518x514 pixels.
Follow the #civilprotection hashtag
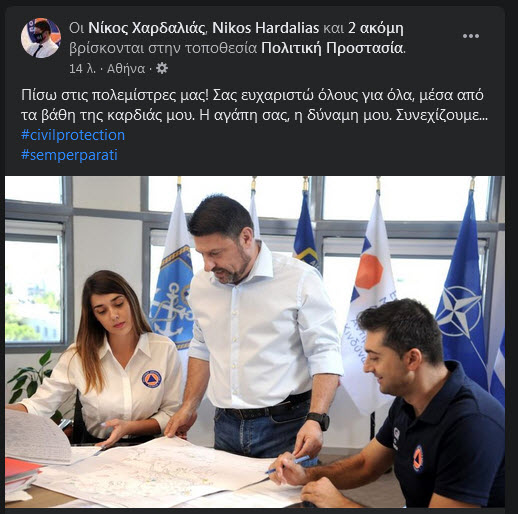click(x=73, y=135)
